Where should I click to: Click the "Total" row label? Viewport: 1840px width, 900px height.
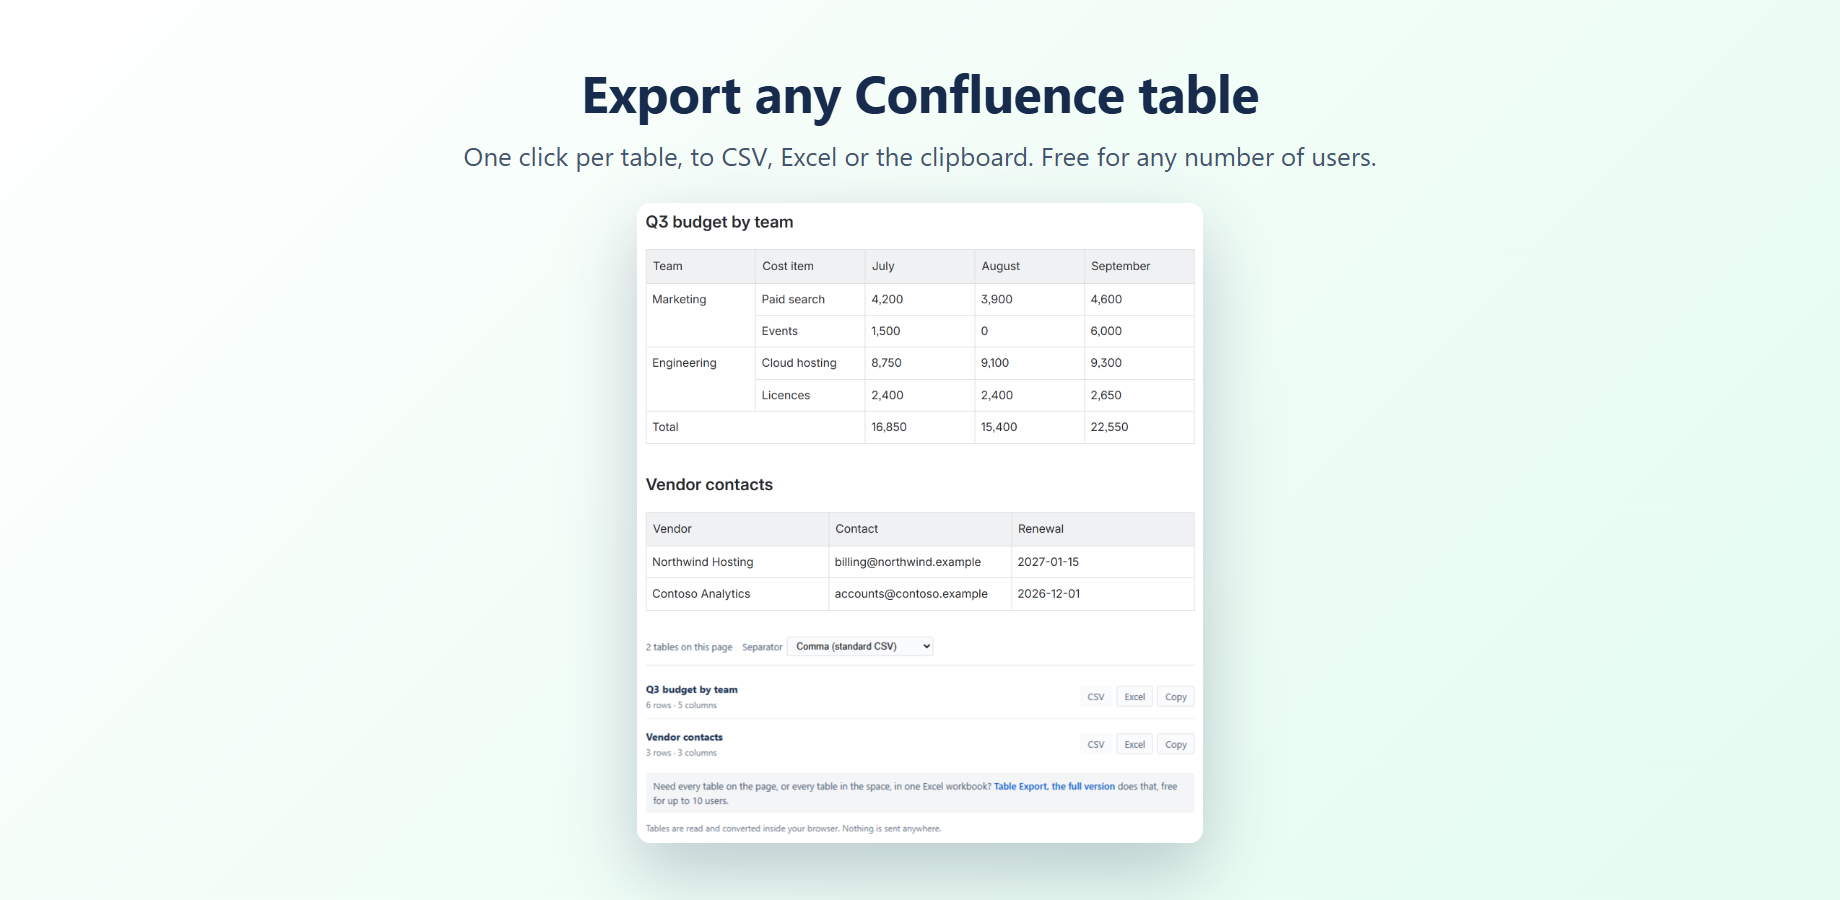(x=755, y=427)
